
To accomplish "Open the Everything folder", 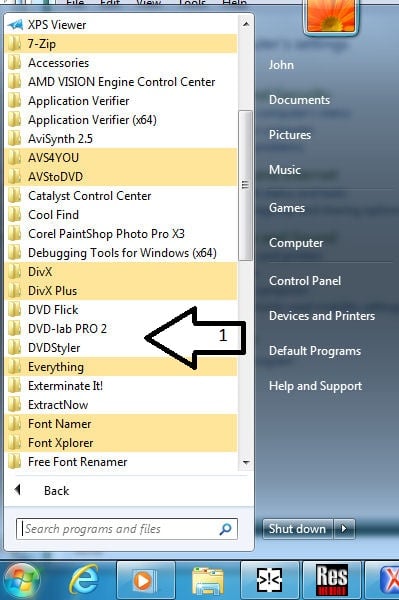I will coord(122,367).
